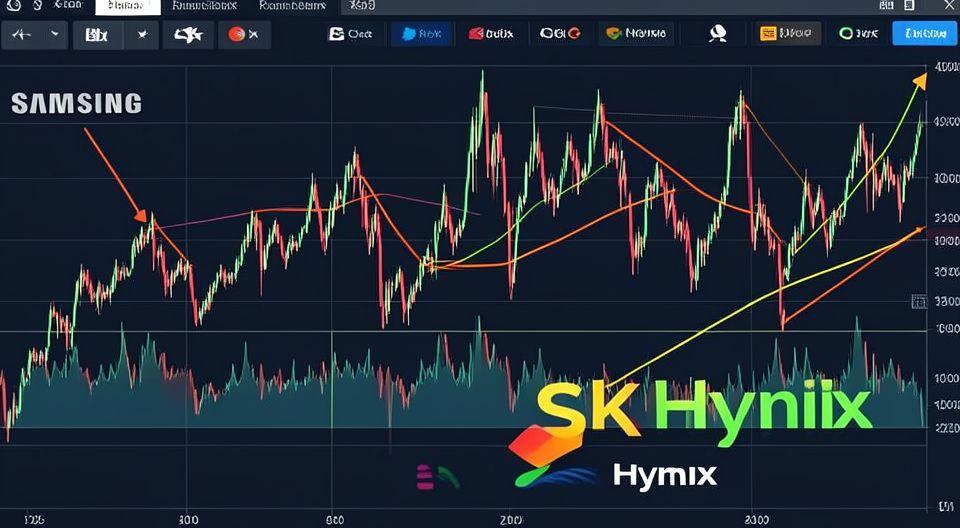Viewport: 960px width, 528px height.
Task: Click the waveform icon in the top-left toolbar
Action: (x=20, y=34)
